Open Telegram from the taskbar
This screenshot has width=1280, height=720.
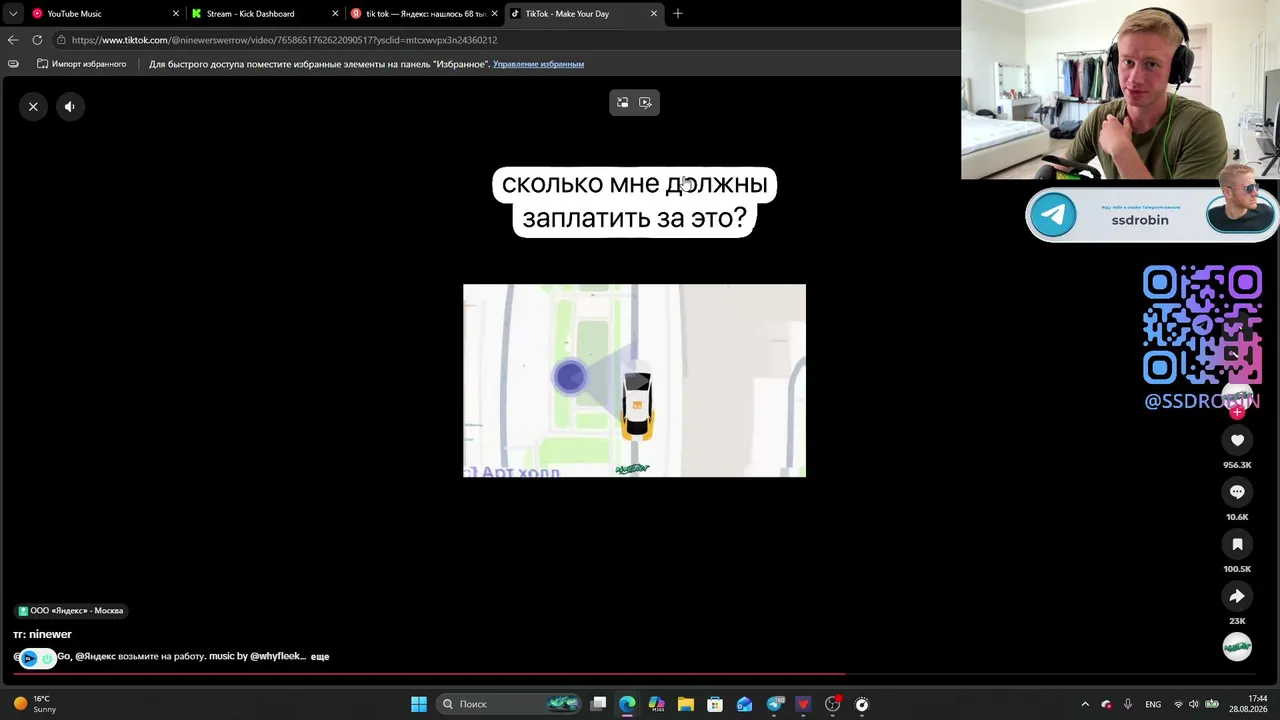774,704
